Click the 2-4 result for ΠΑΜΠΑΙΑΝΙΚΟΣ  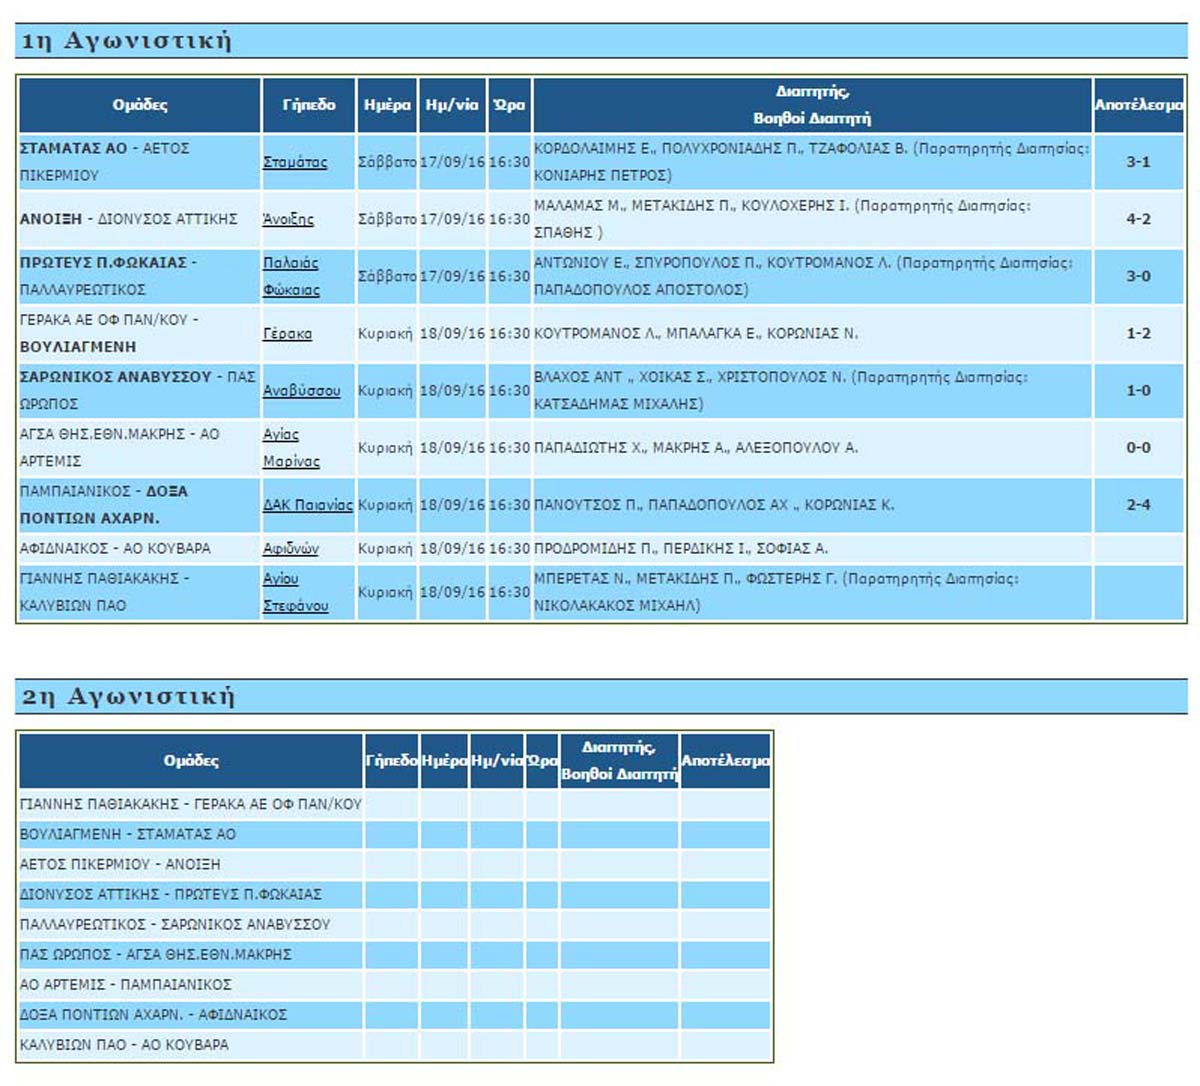(x=1139, y=505)
